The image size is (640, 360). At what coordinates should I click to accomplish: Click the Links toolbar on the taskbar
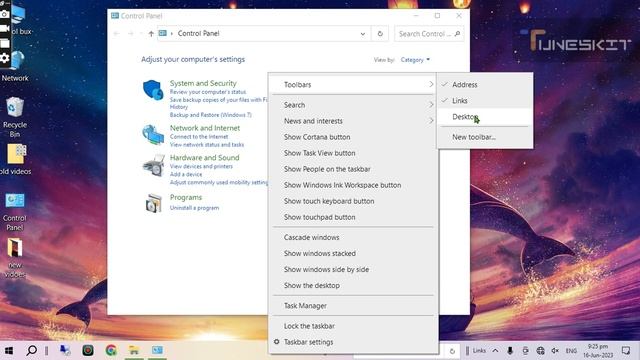click(479, 351)
